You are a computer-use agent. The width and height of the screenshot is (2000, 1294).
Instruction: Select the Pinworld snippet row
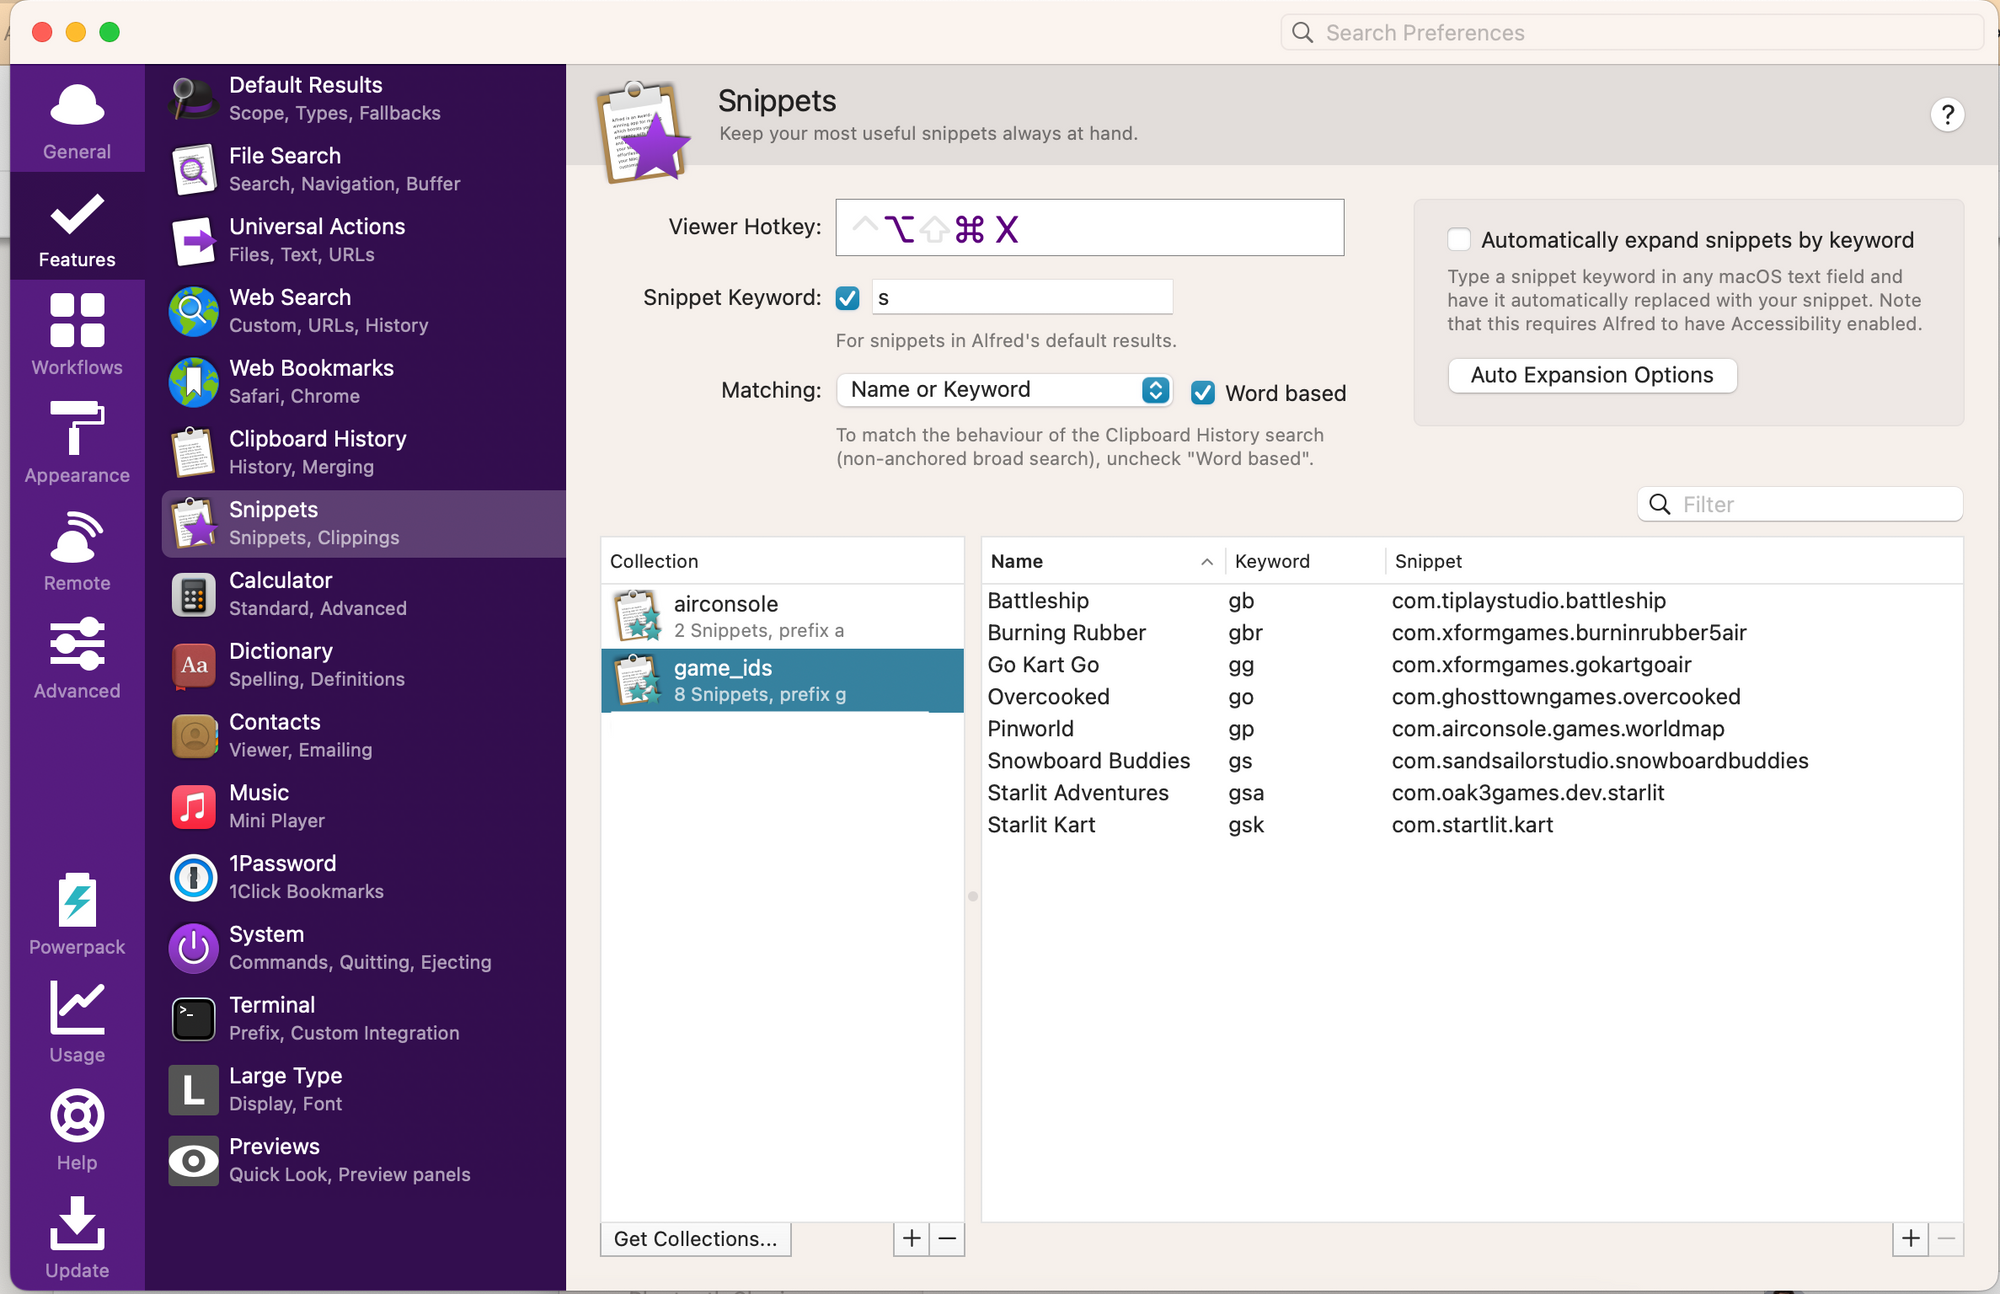[1472, 729]
